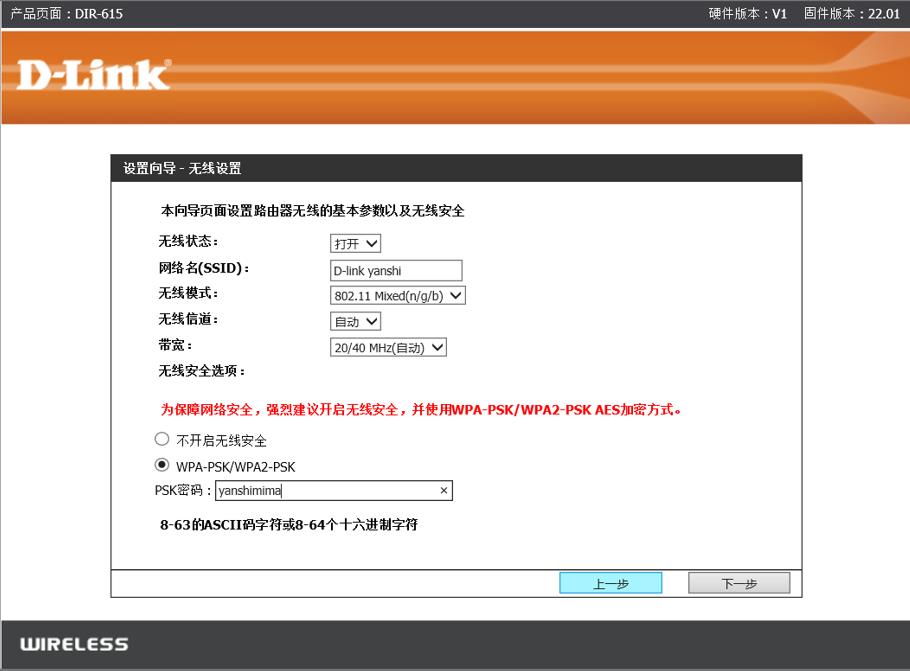Image resolution: width=910 pixels, height=671 pixels.
Task: Open the 无线状态 dropdown set to 打开
Action: 355,244
